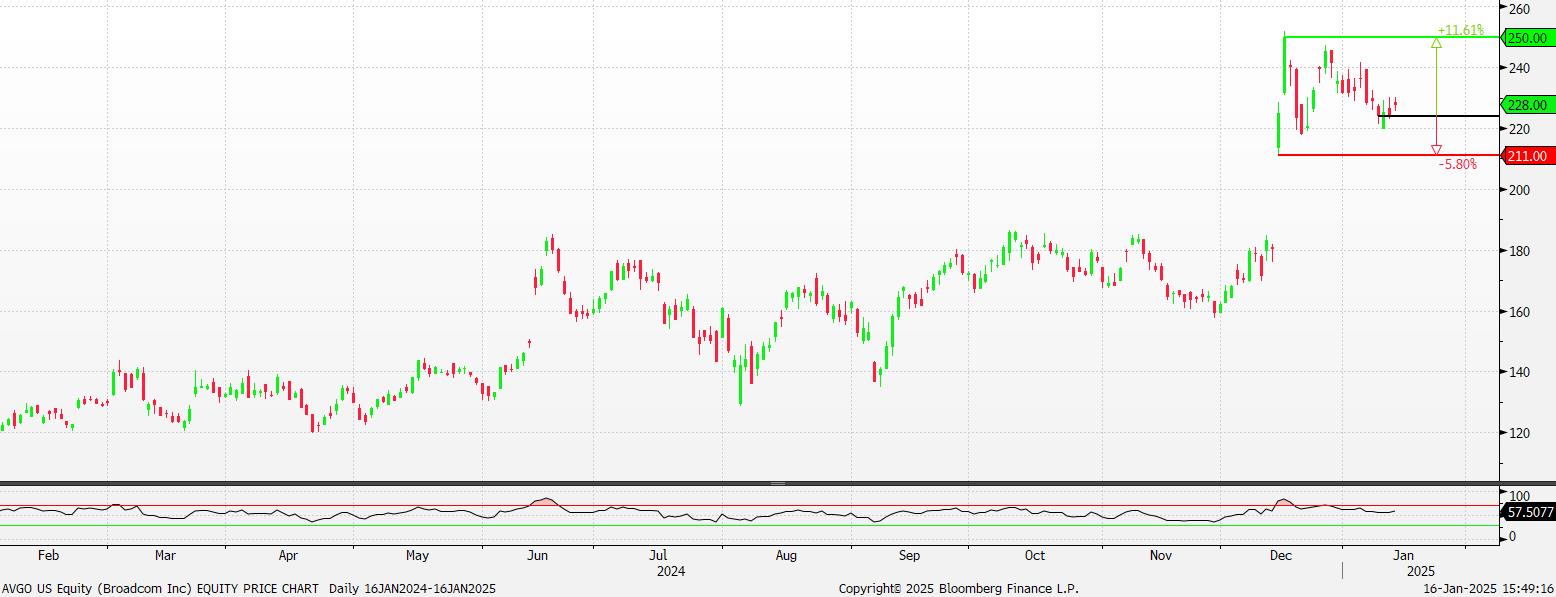Grab the divider between price and RSI panes
Image resolution: width=1556 pixels, height=597 pixels.
coord(778,483)
